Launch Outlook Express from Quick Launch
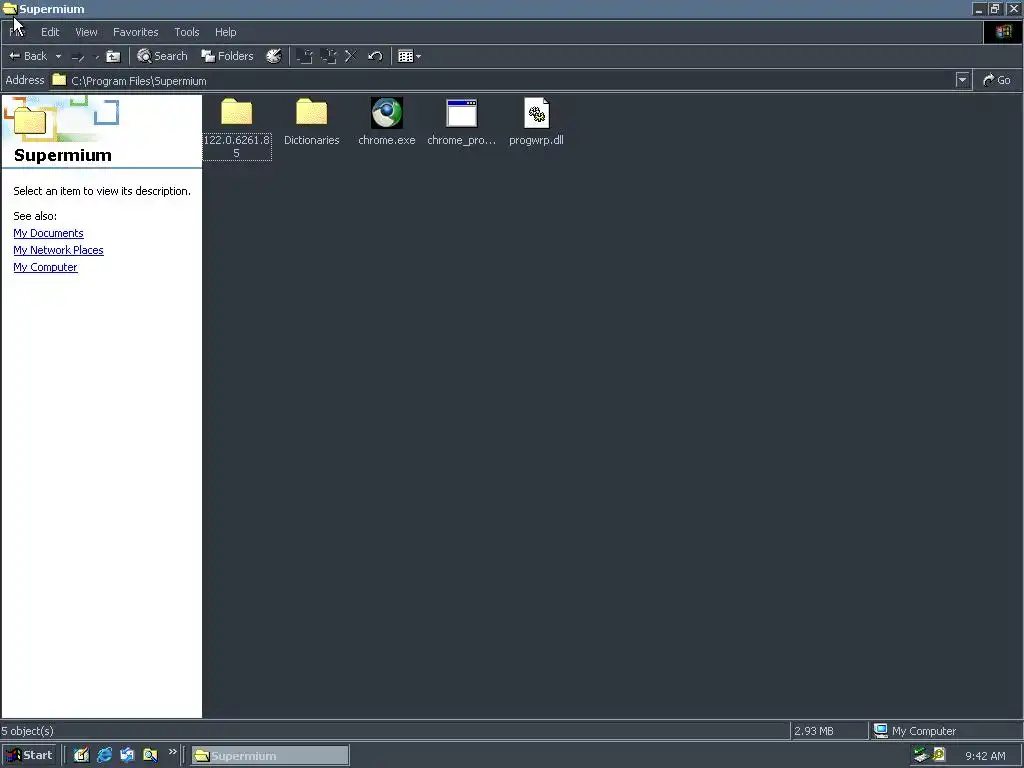 point(127,755)
